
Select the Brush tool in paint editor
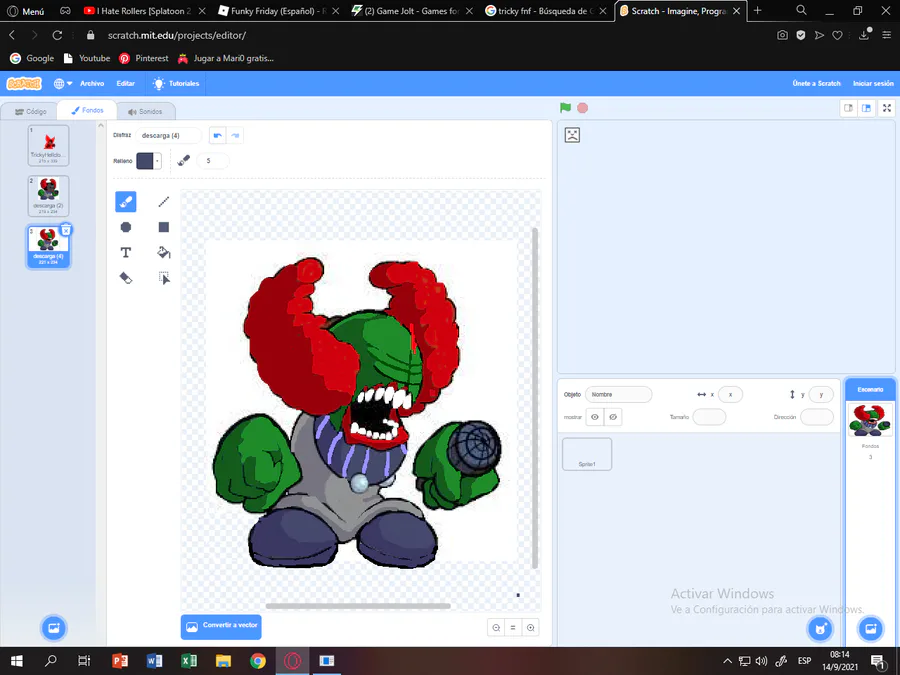pyautogui.click(x=126, y=201)
